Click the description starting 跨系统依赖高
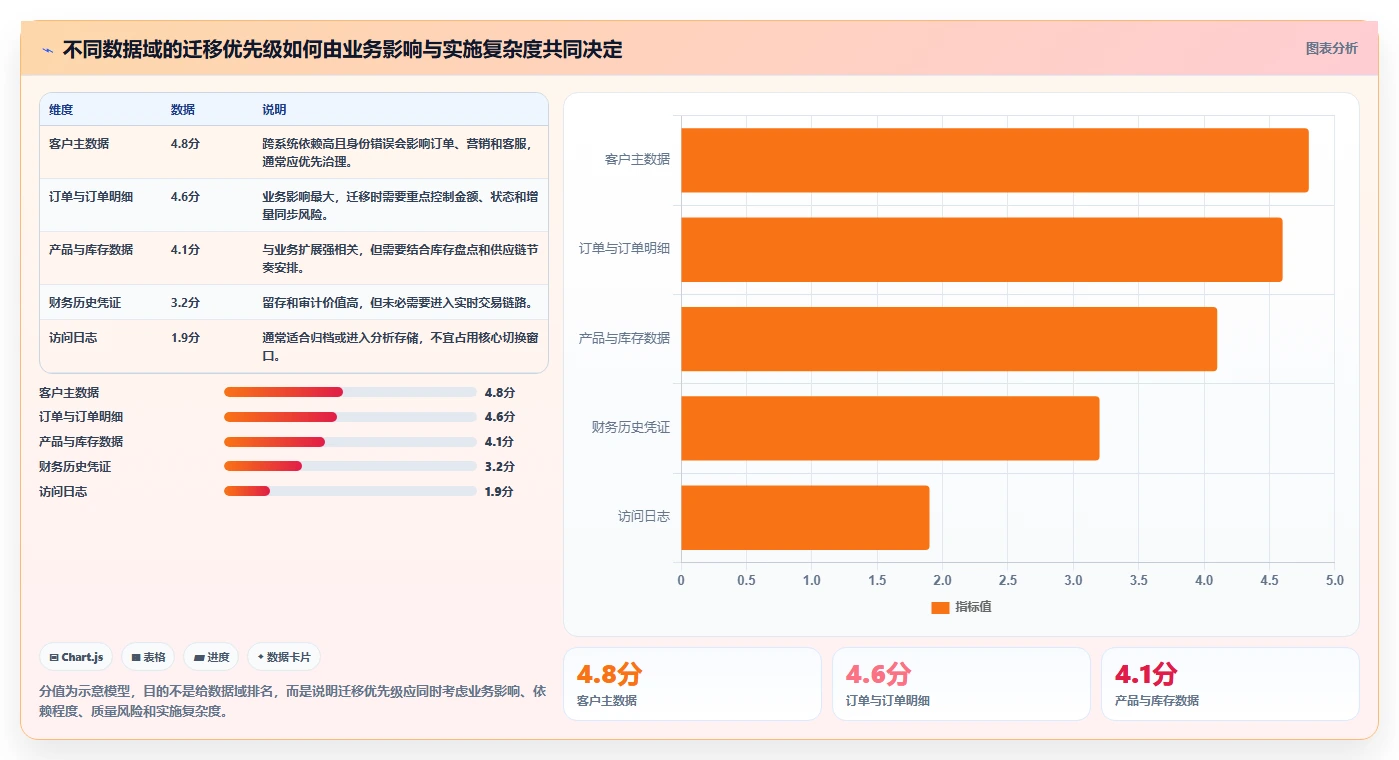Viewport: 1399px width, 760px height. [400, 153]
